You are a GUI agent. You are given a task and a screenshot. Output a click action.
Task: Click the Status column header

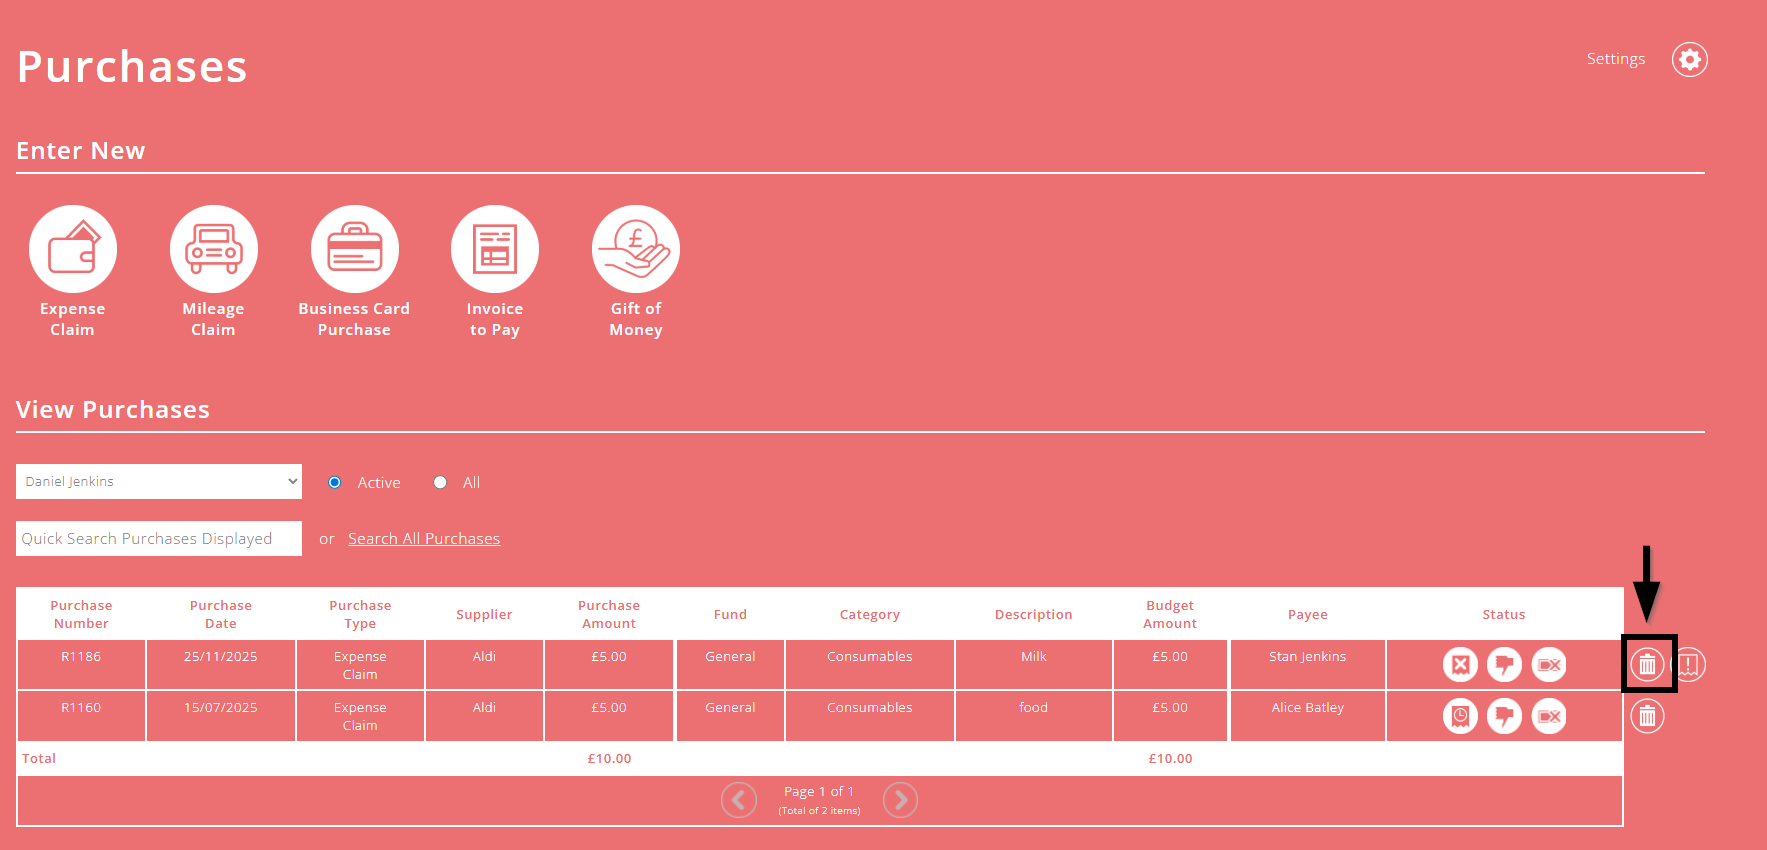[1504, 614]
